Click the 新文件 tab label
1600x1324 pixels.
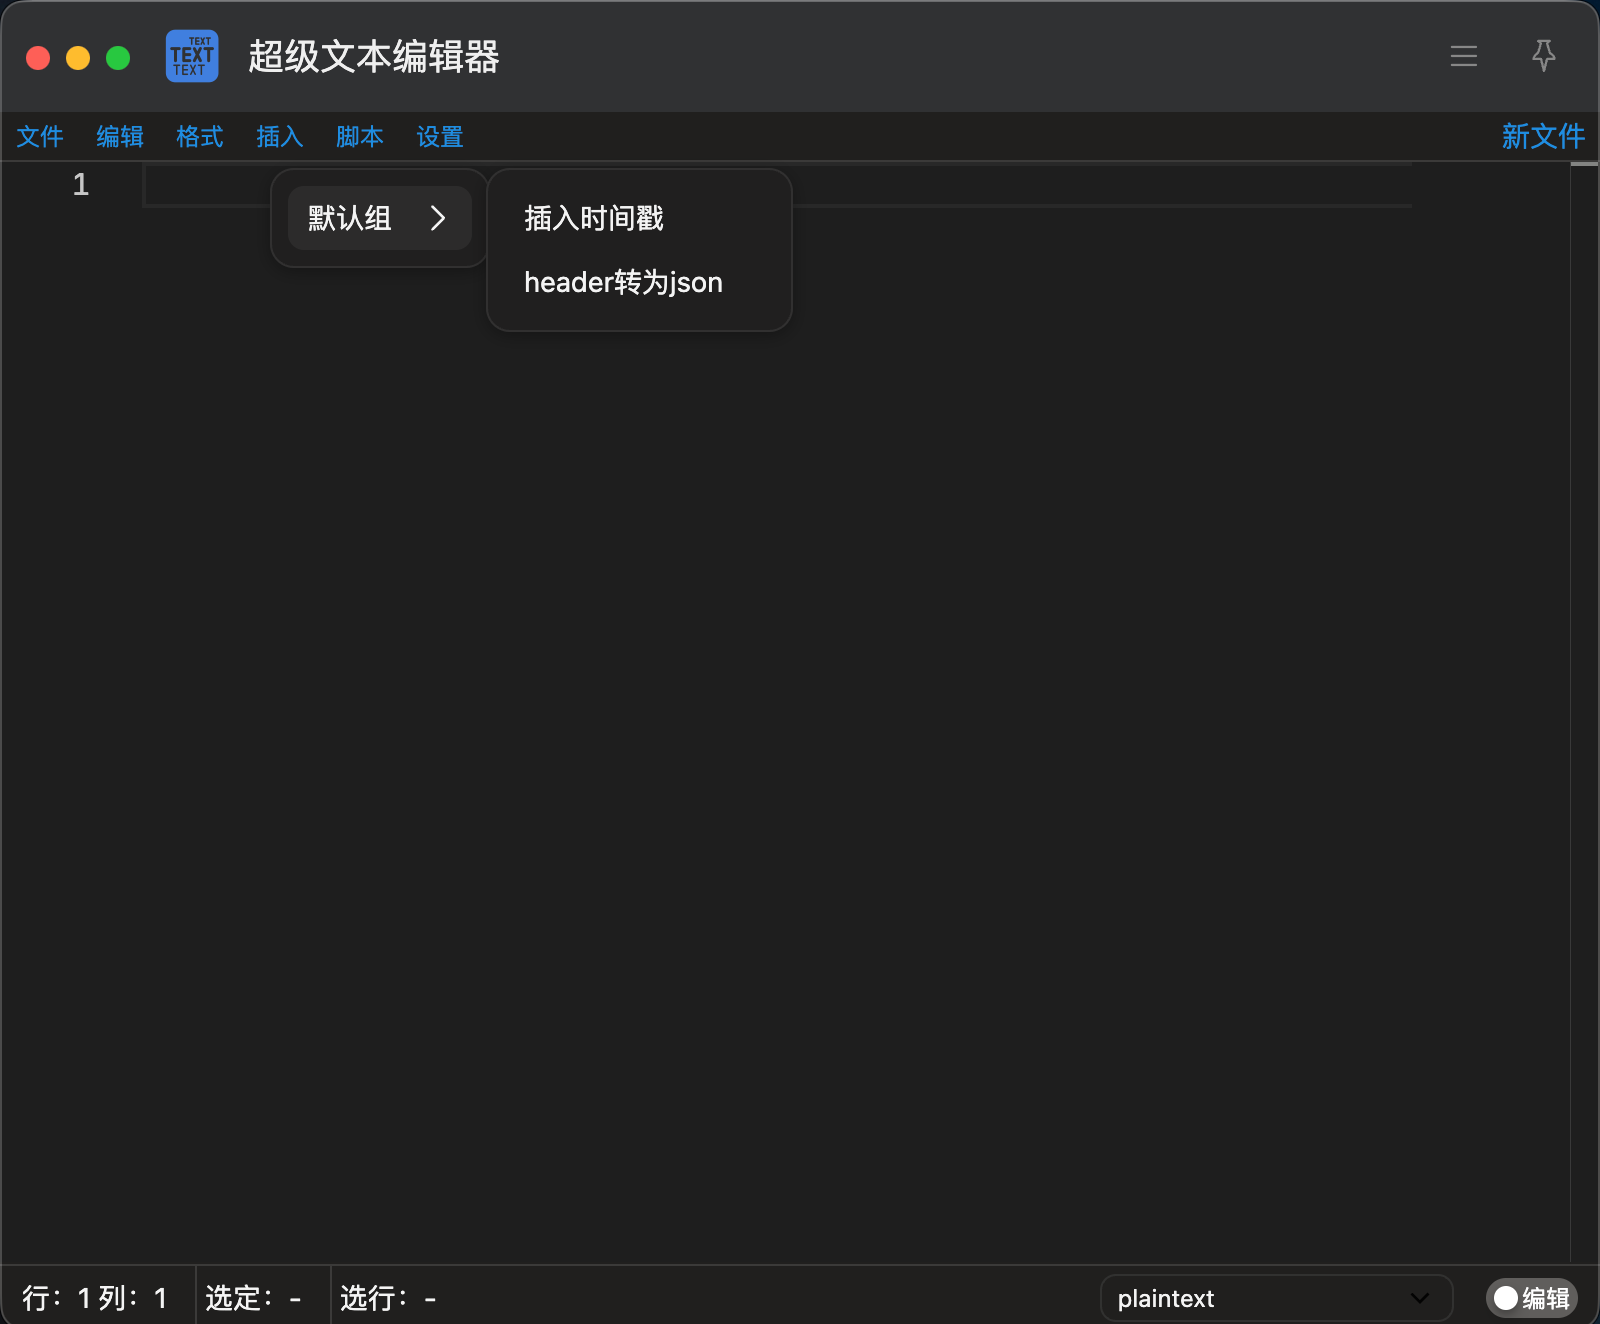(1543, 136)
